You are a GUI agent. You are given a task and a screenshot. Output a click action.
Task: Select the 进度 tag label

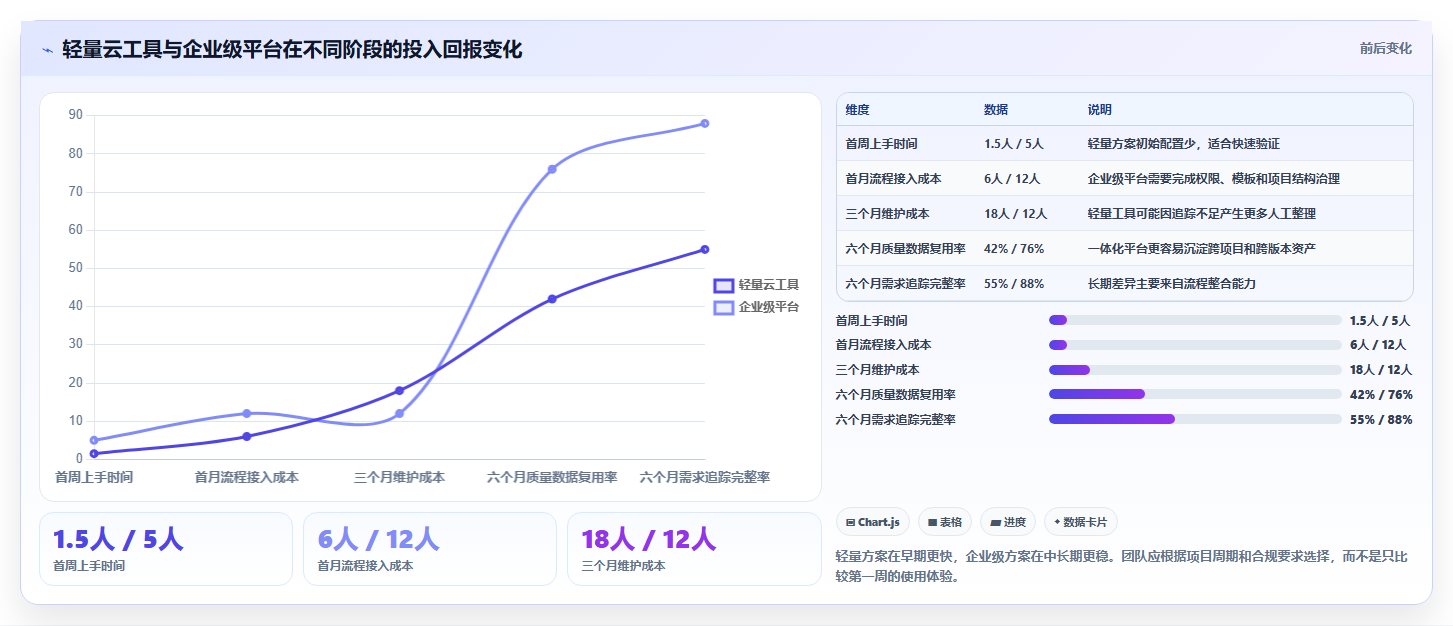pos(1015,522)
